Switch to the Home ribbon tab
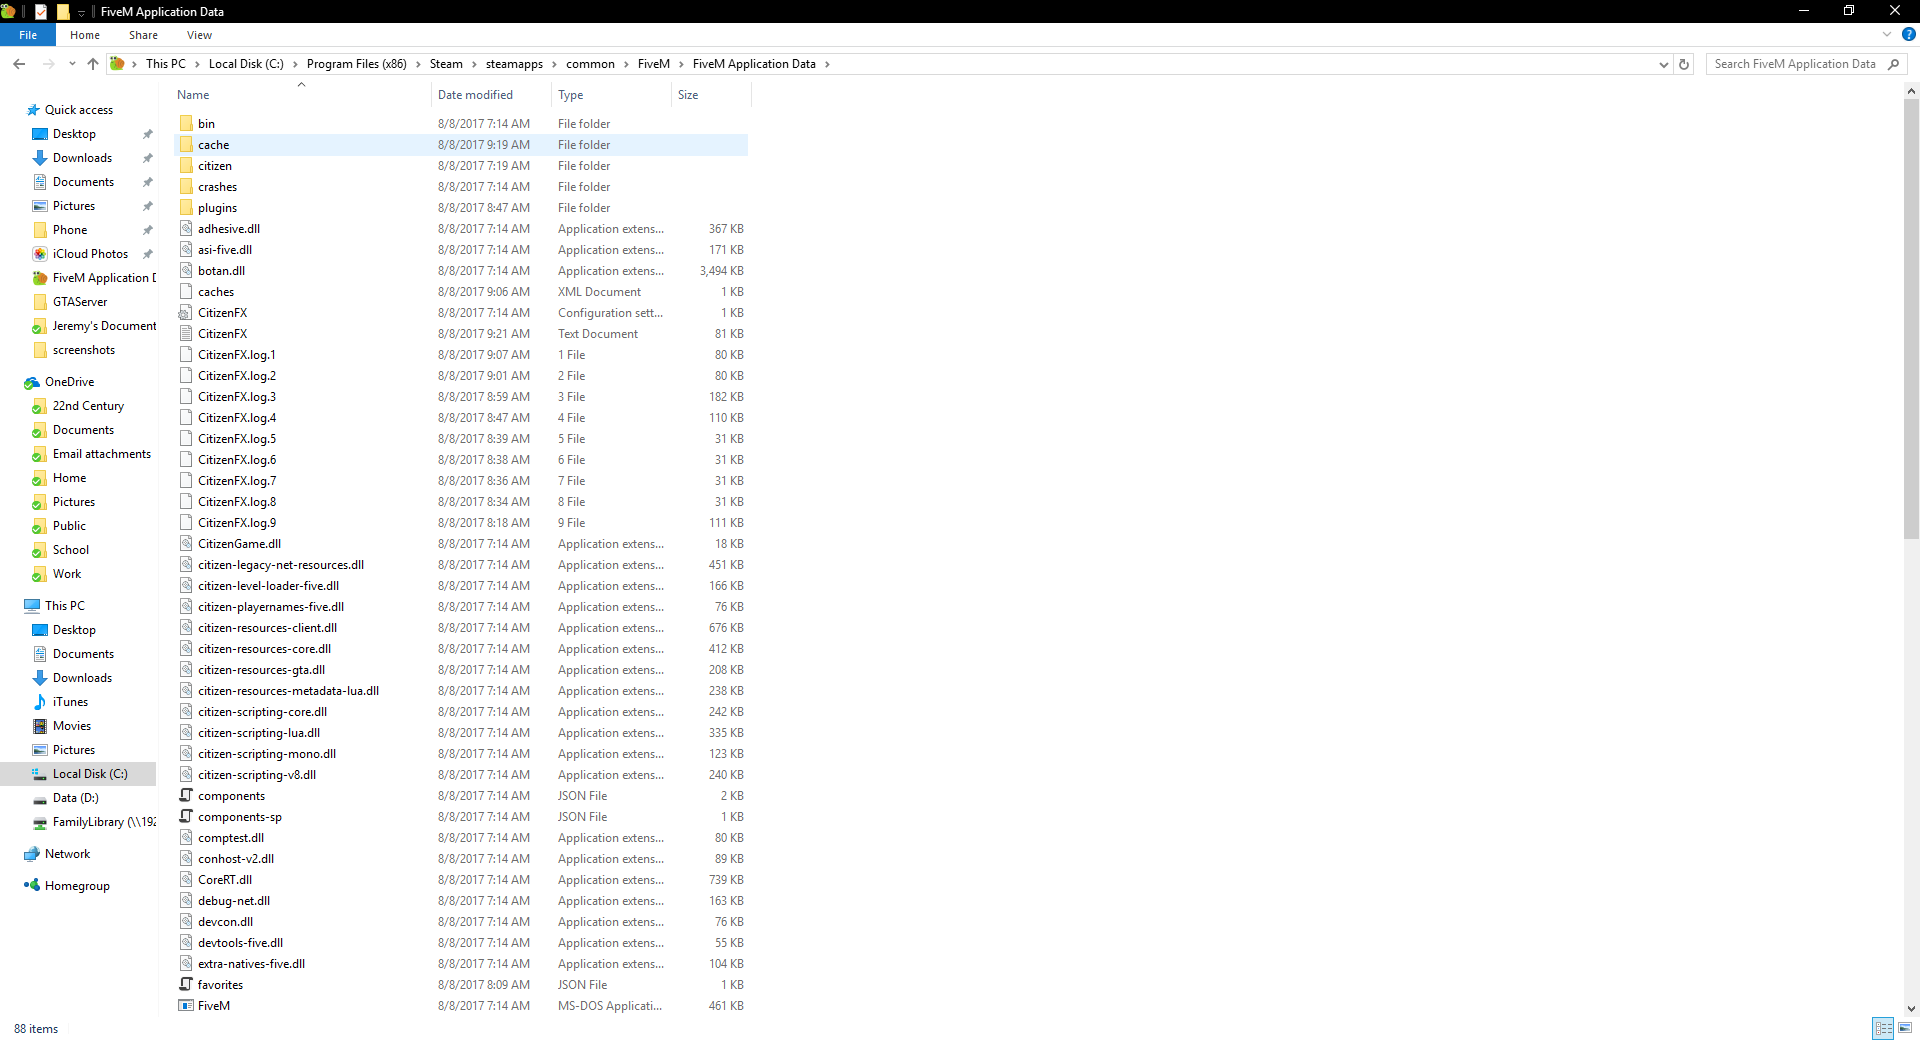 [85, 35]
